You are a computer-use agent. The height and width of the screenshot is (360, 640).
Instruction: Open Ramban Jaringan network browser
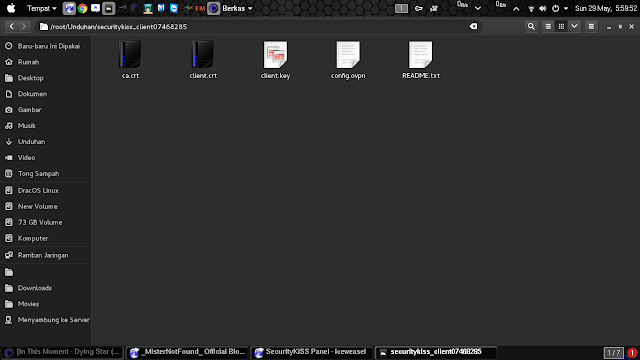45,256
